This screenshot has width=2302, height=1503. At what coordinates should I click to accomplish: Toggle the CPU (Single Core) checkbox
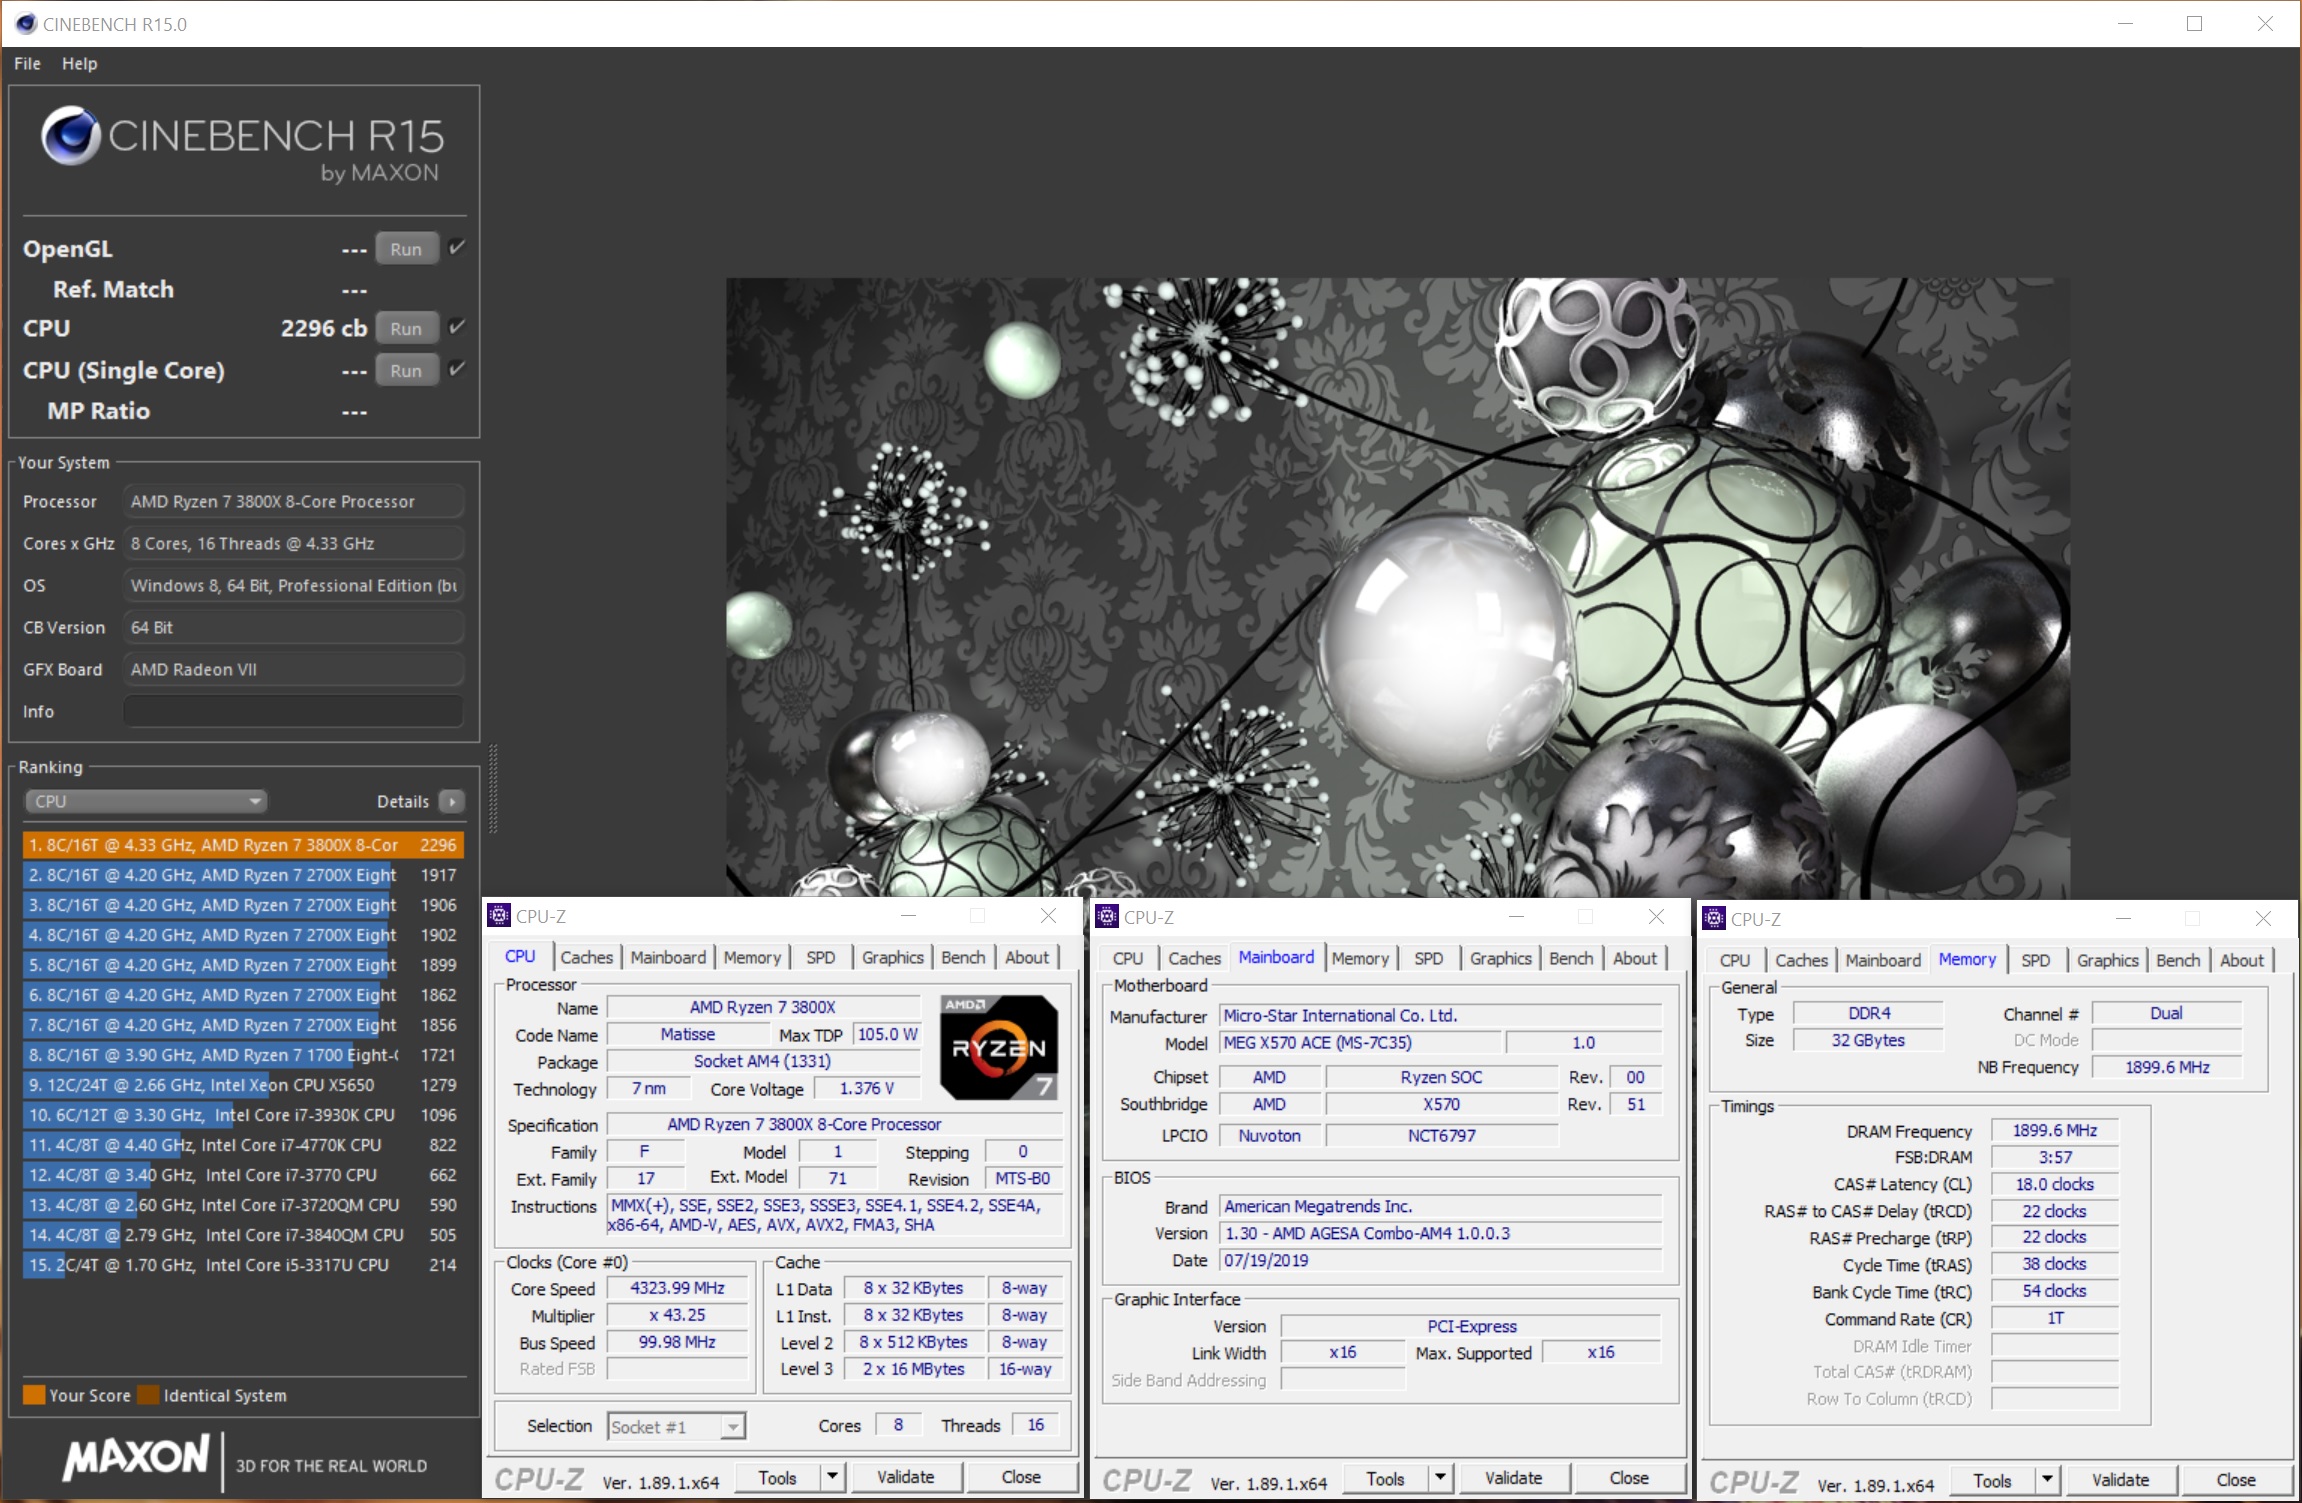(457, 369)
